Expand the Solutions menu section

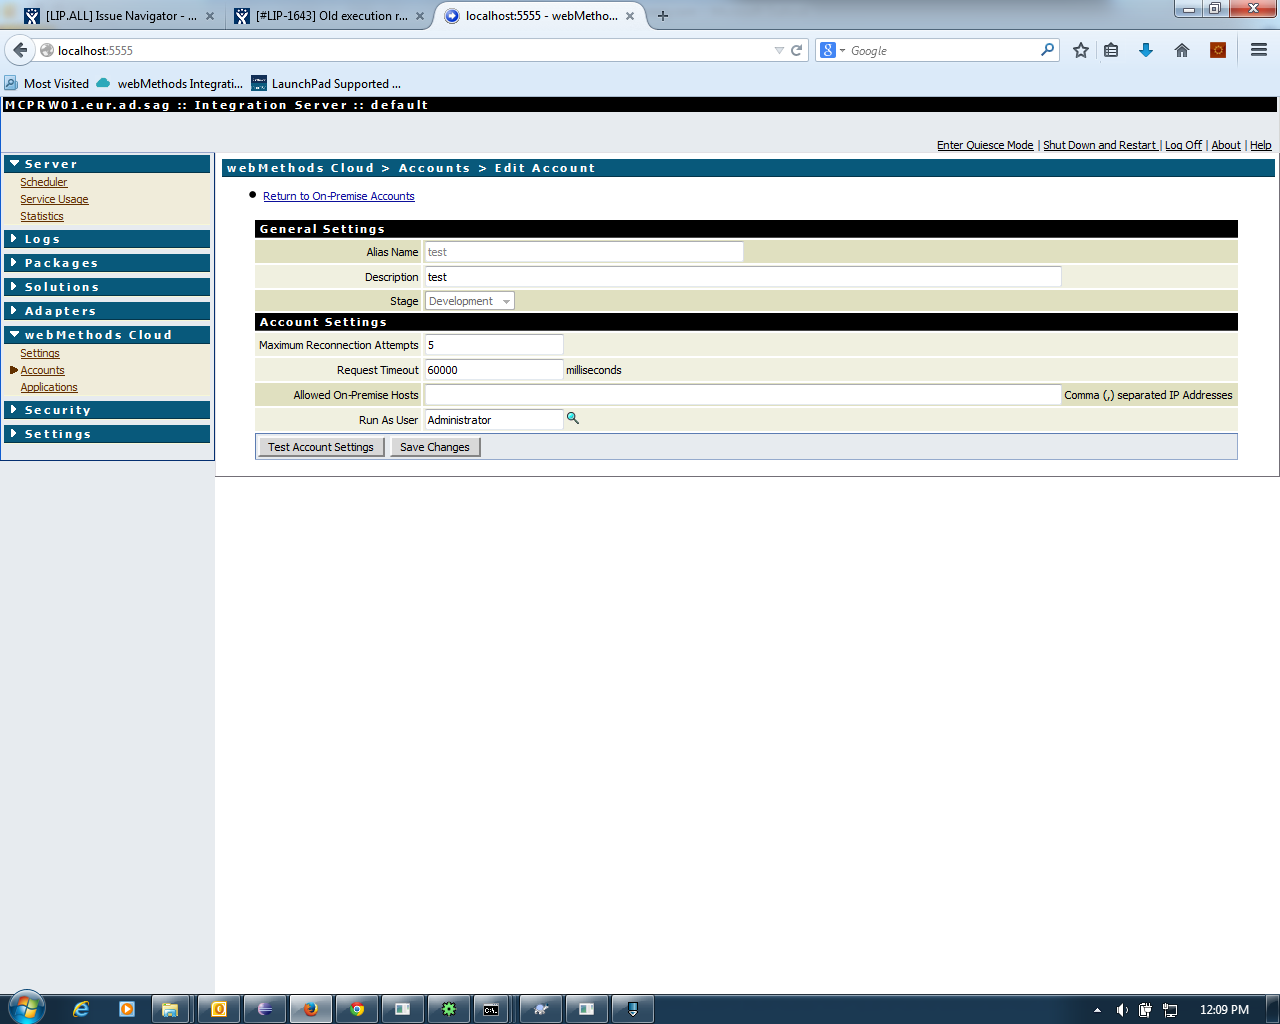tap(107, 287)
